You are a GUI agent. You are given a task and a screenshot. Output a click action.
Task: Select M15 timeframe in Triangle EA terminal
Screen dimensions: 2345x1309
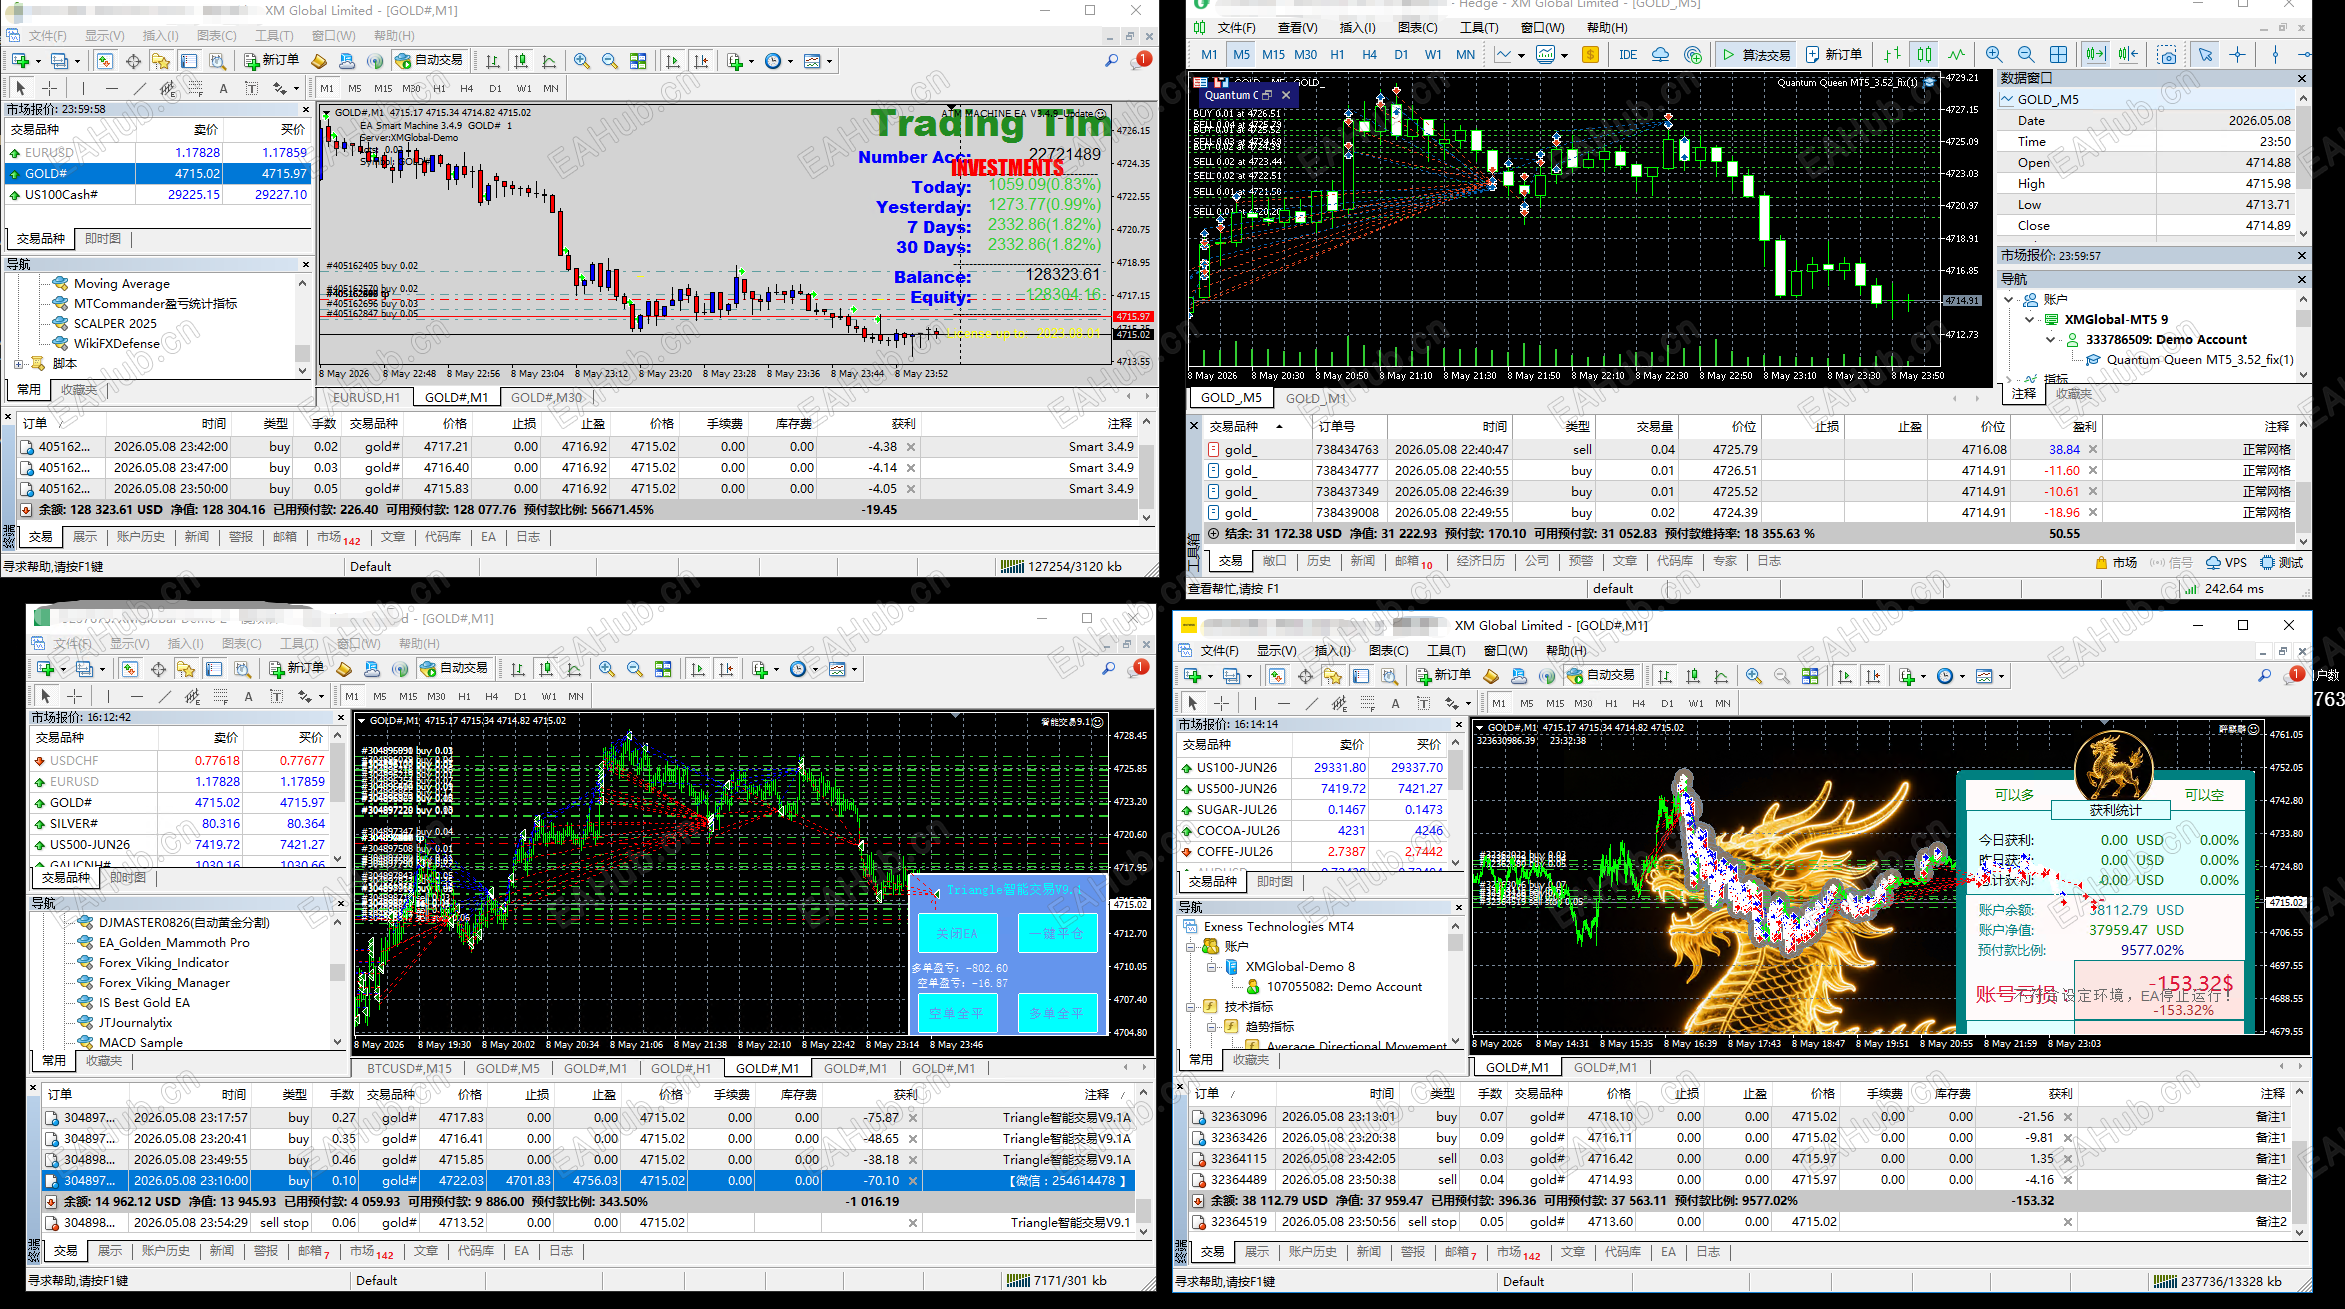tap(408, 696)
